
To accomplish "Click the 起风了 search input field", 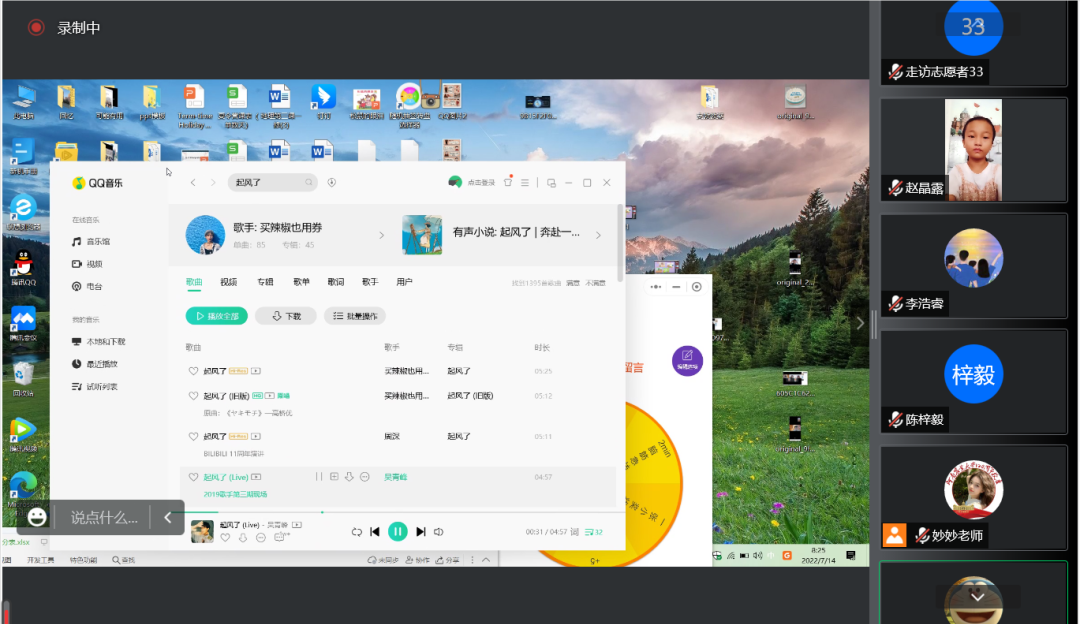I will pyautogui.click(x=272, y=182).
